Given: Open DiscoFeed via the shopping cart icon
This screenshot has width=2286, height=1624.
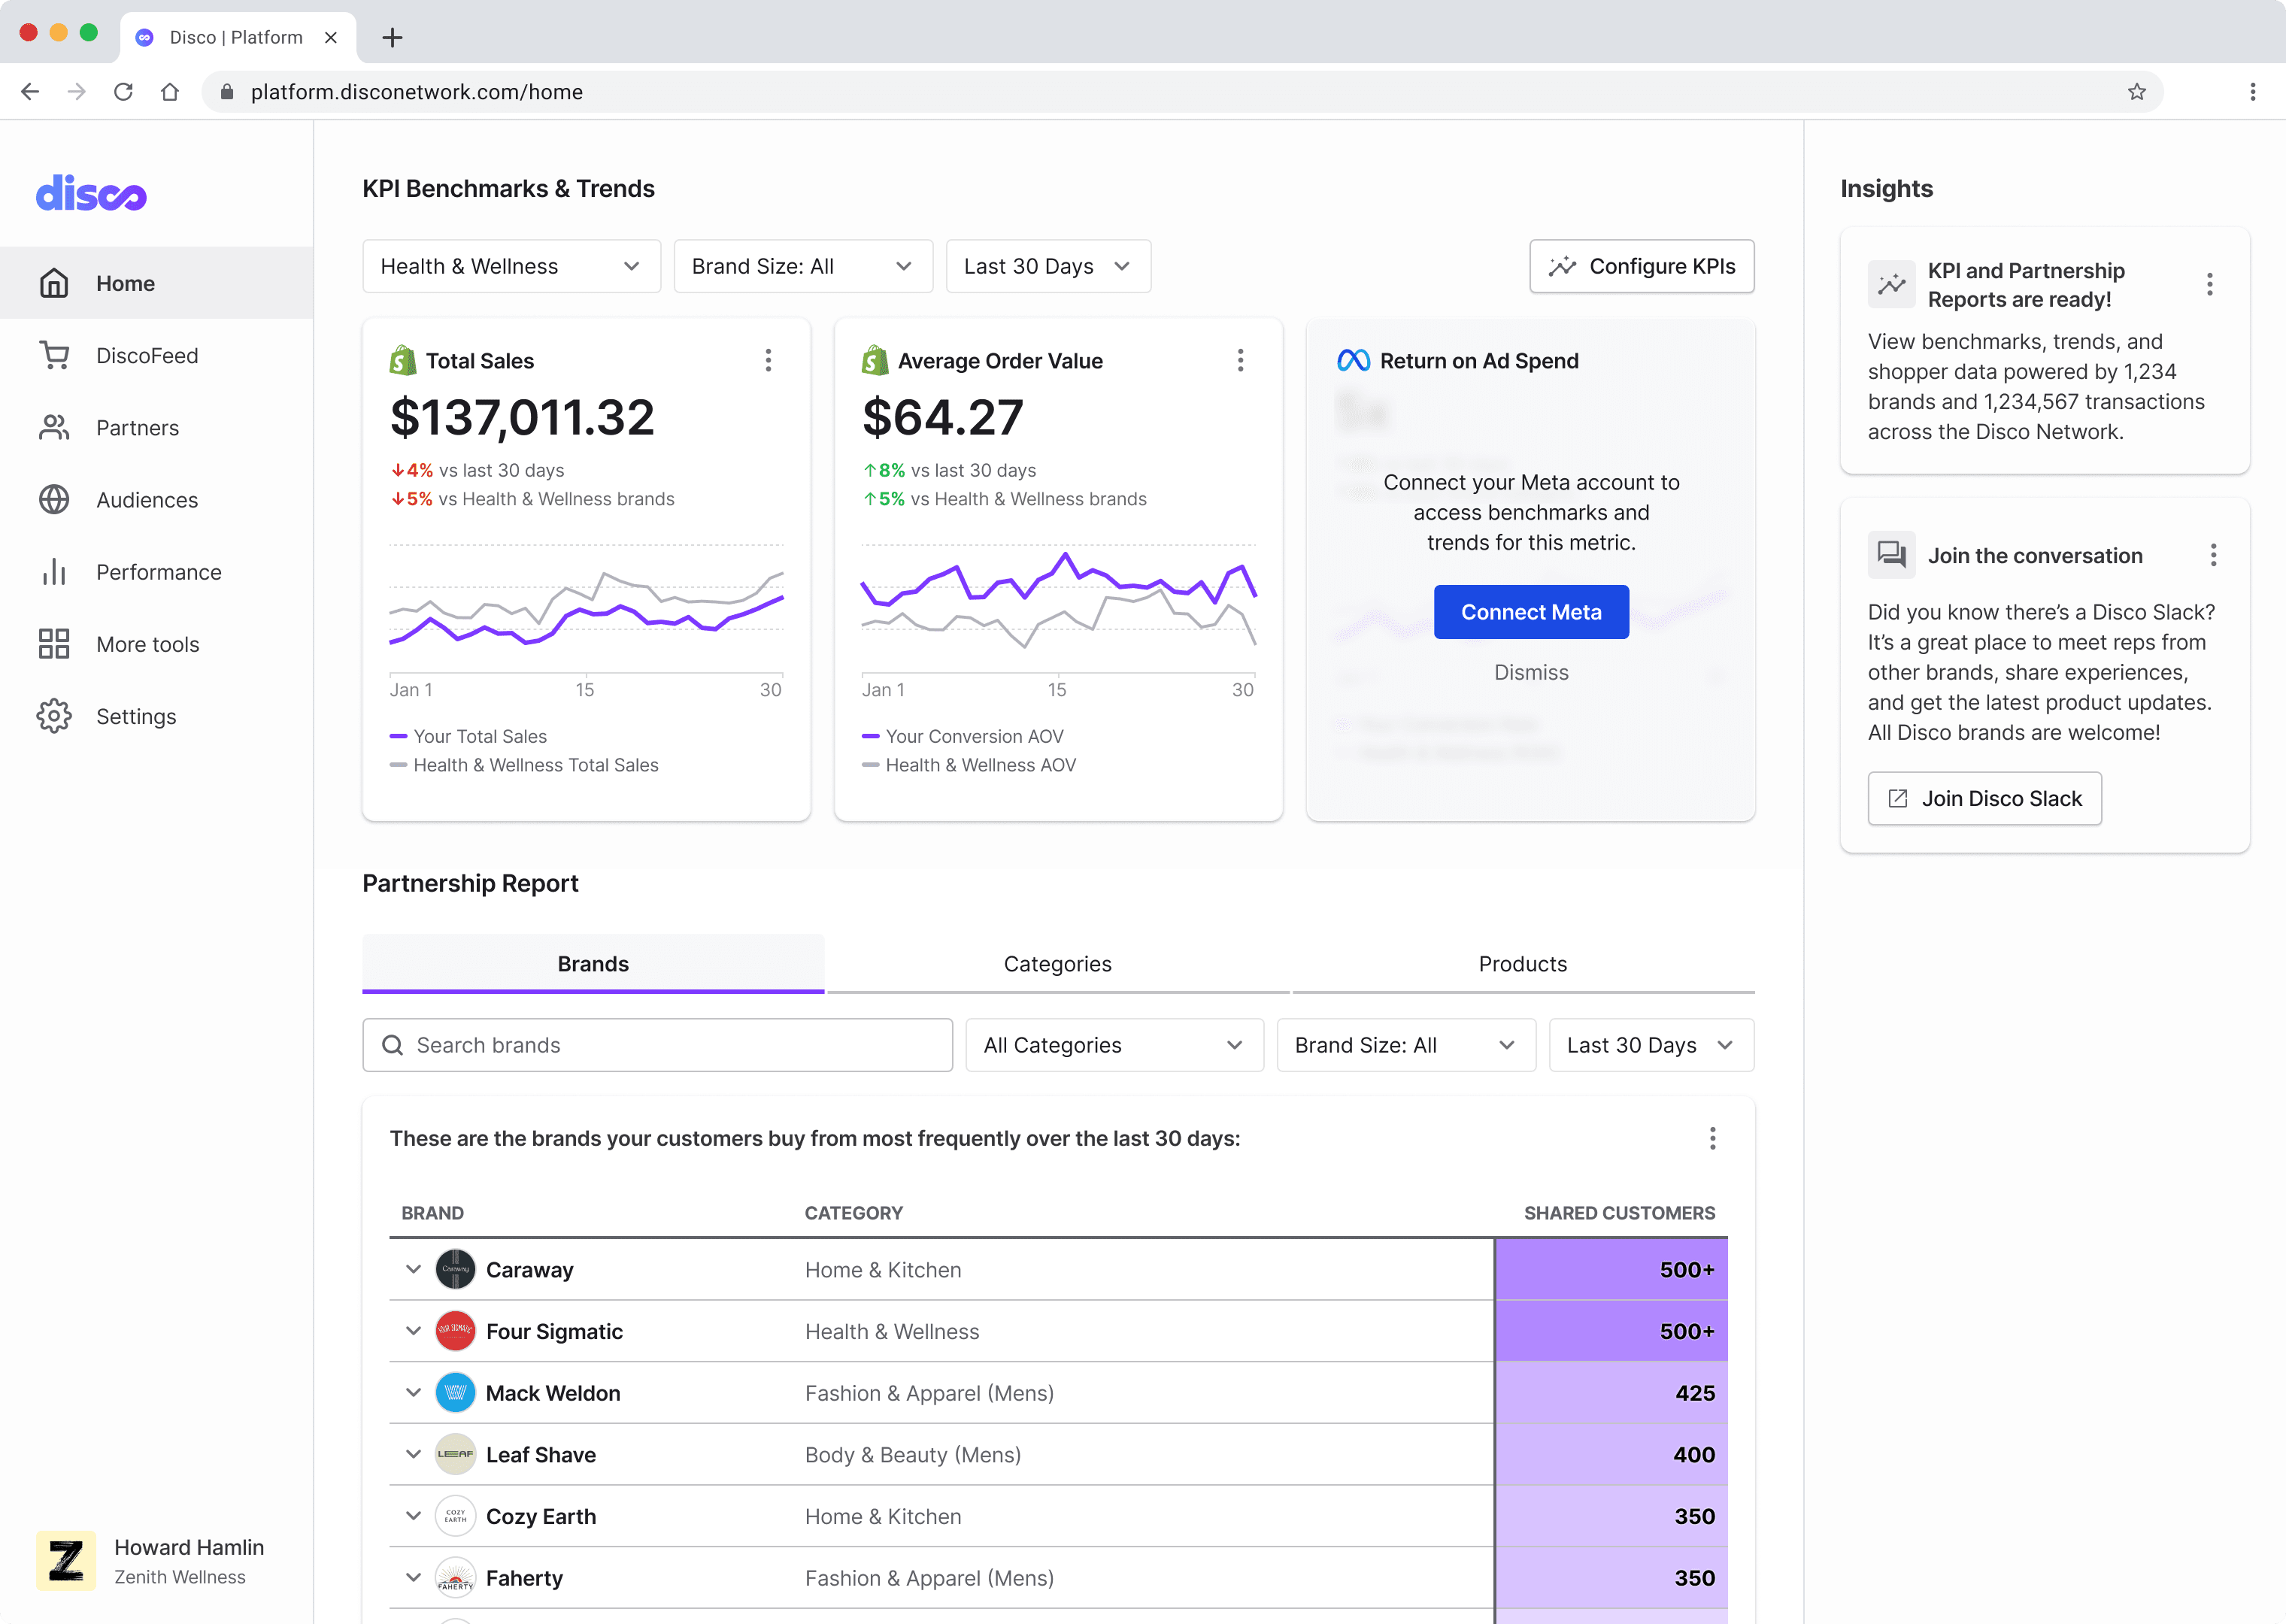Looking at the screenshot, I should [x=54, y=355].
